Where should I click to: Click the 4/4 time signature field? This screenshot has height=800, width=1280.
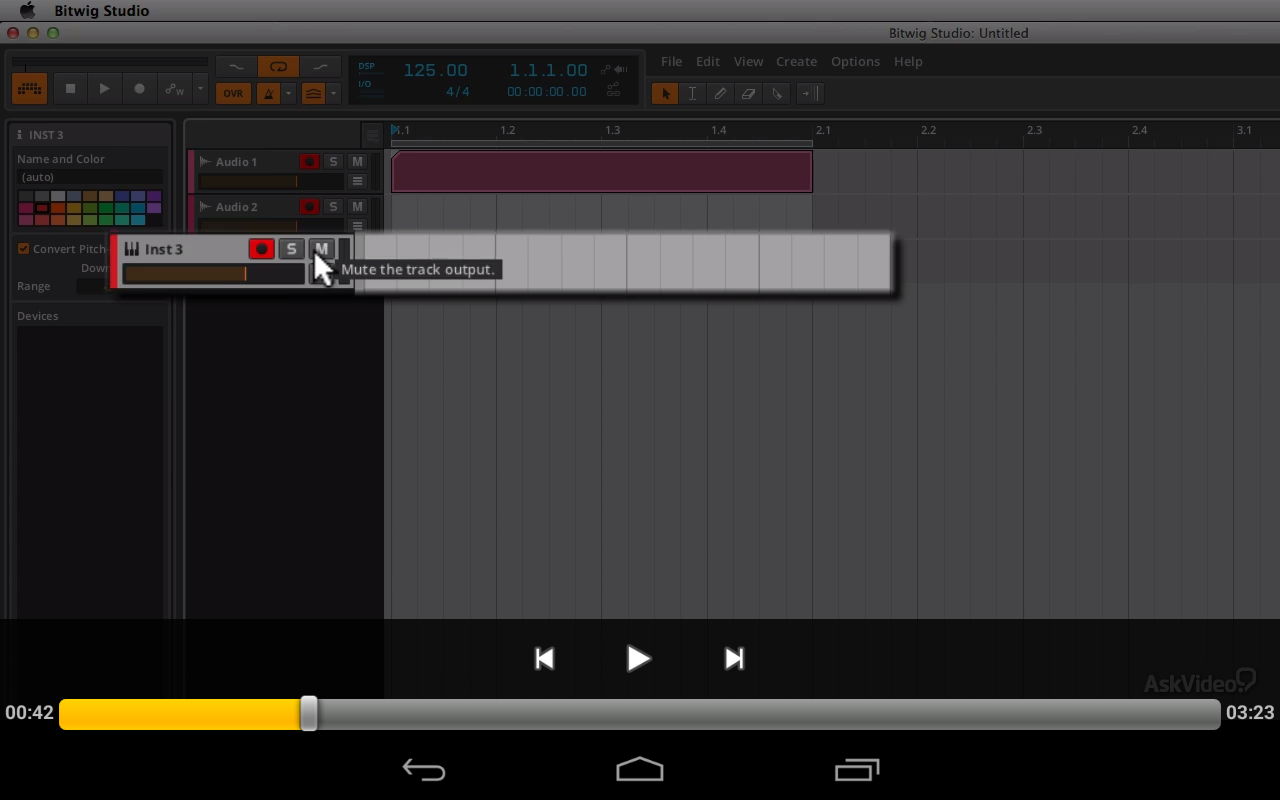pyautogui.click(x=458, y=92)
